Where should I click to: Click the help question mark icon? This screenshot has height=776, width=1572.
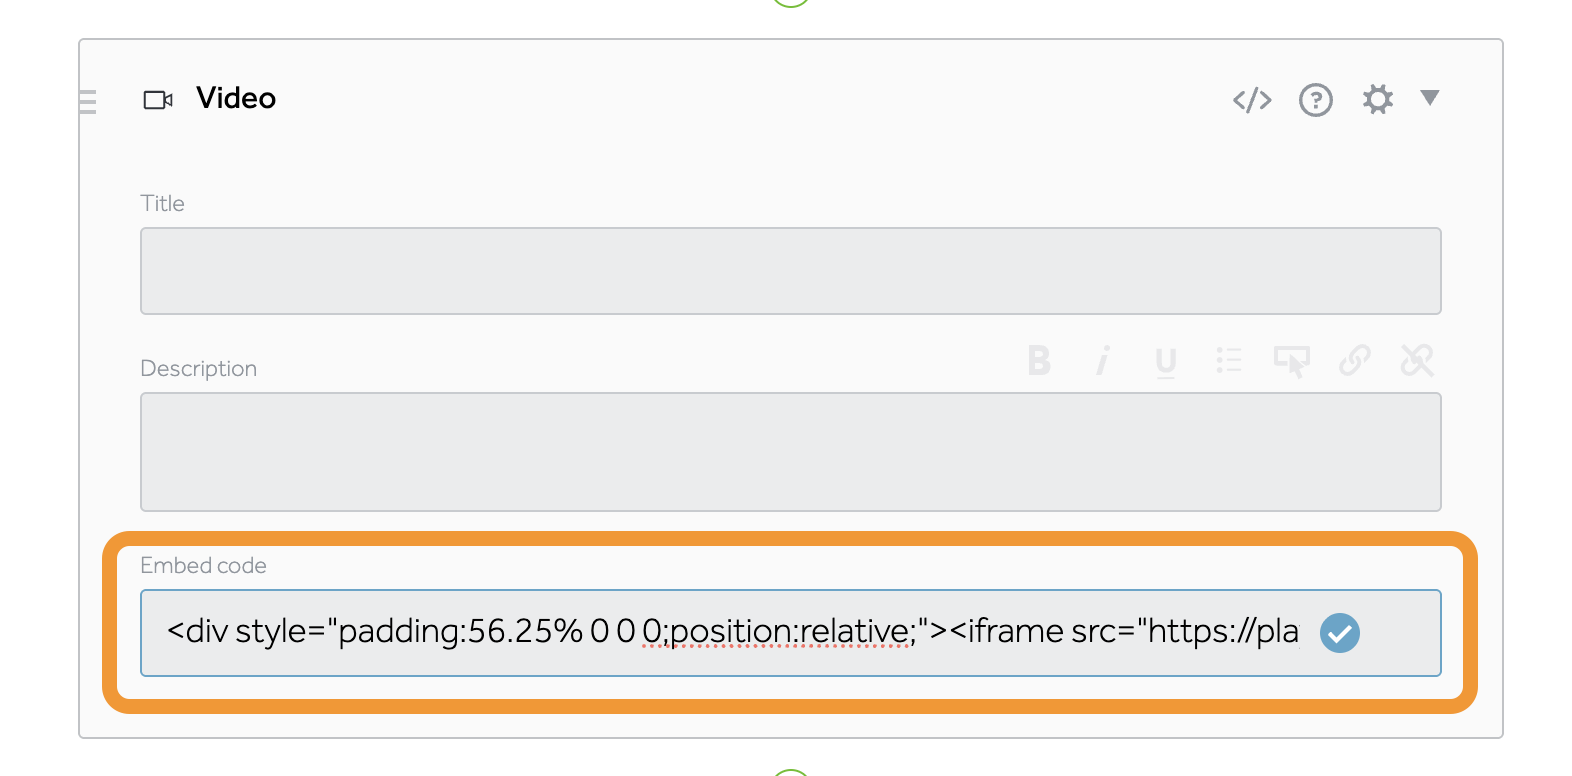pyautogui.click(x=1315, y=100)
